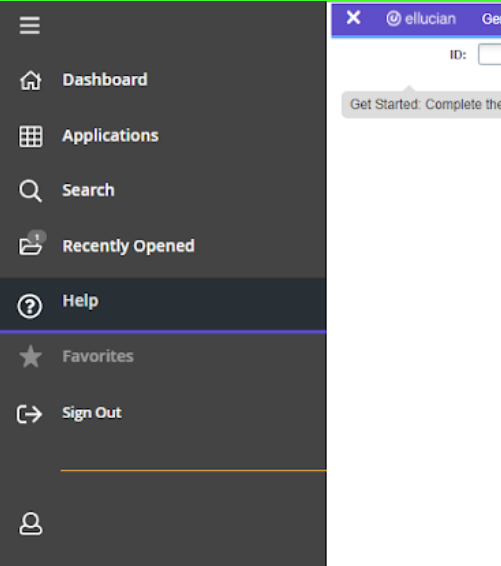Open the Applications grid icon
The height and width of the screenshot is (566, 501).
point(30,136)
